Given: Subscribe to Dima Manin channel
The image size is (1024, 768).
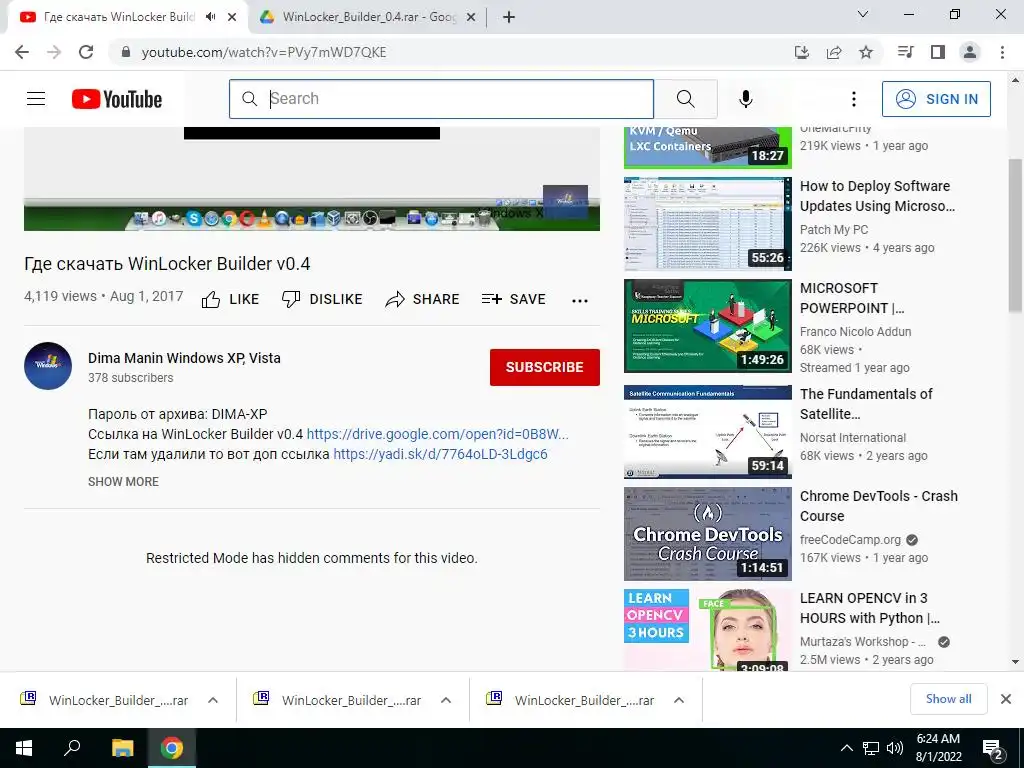Looking at the screenshot, I should 545,367.
